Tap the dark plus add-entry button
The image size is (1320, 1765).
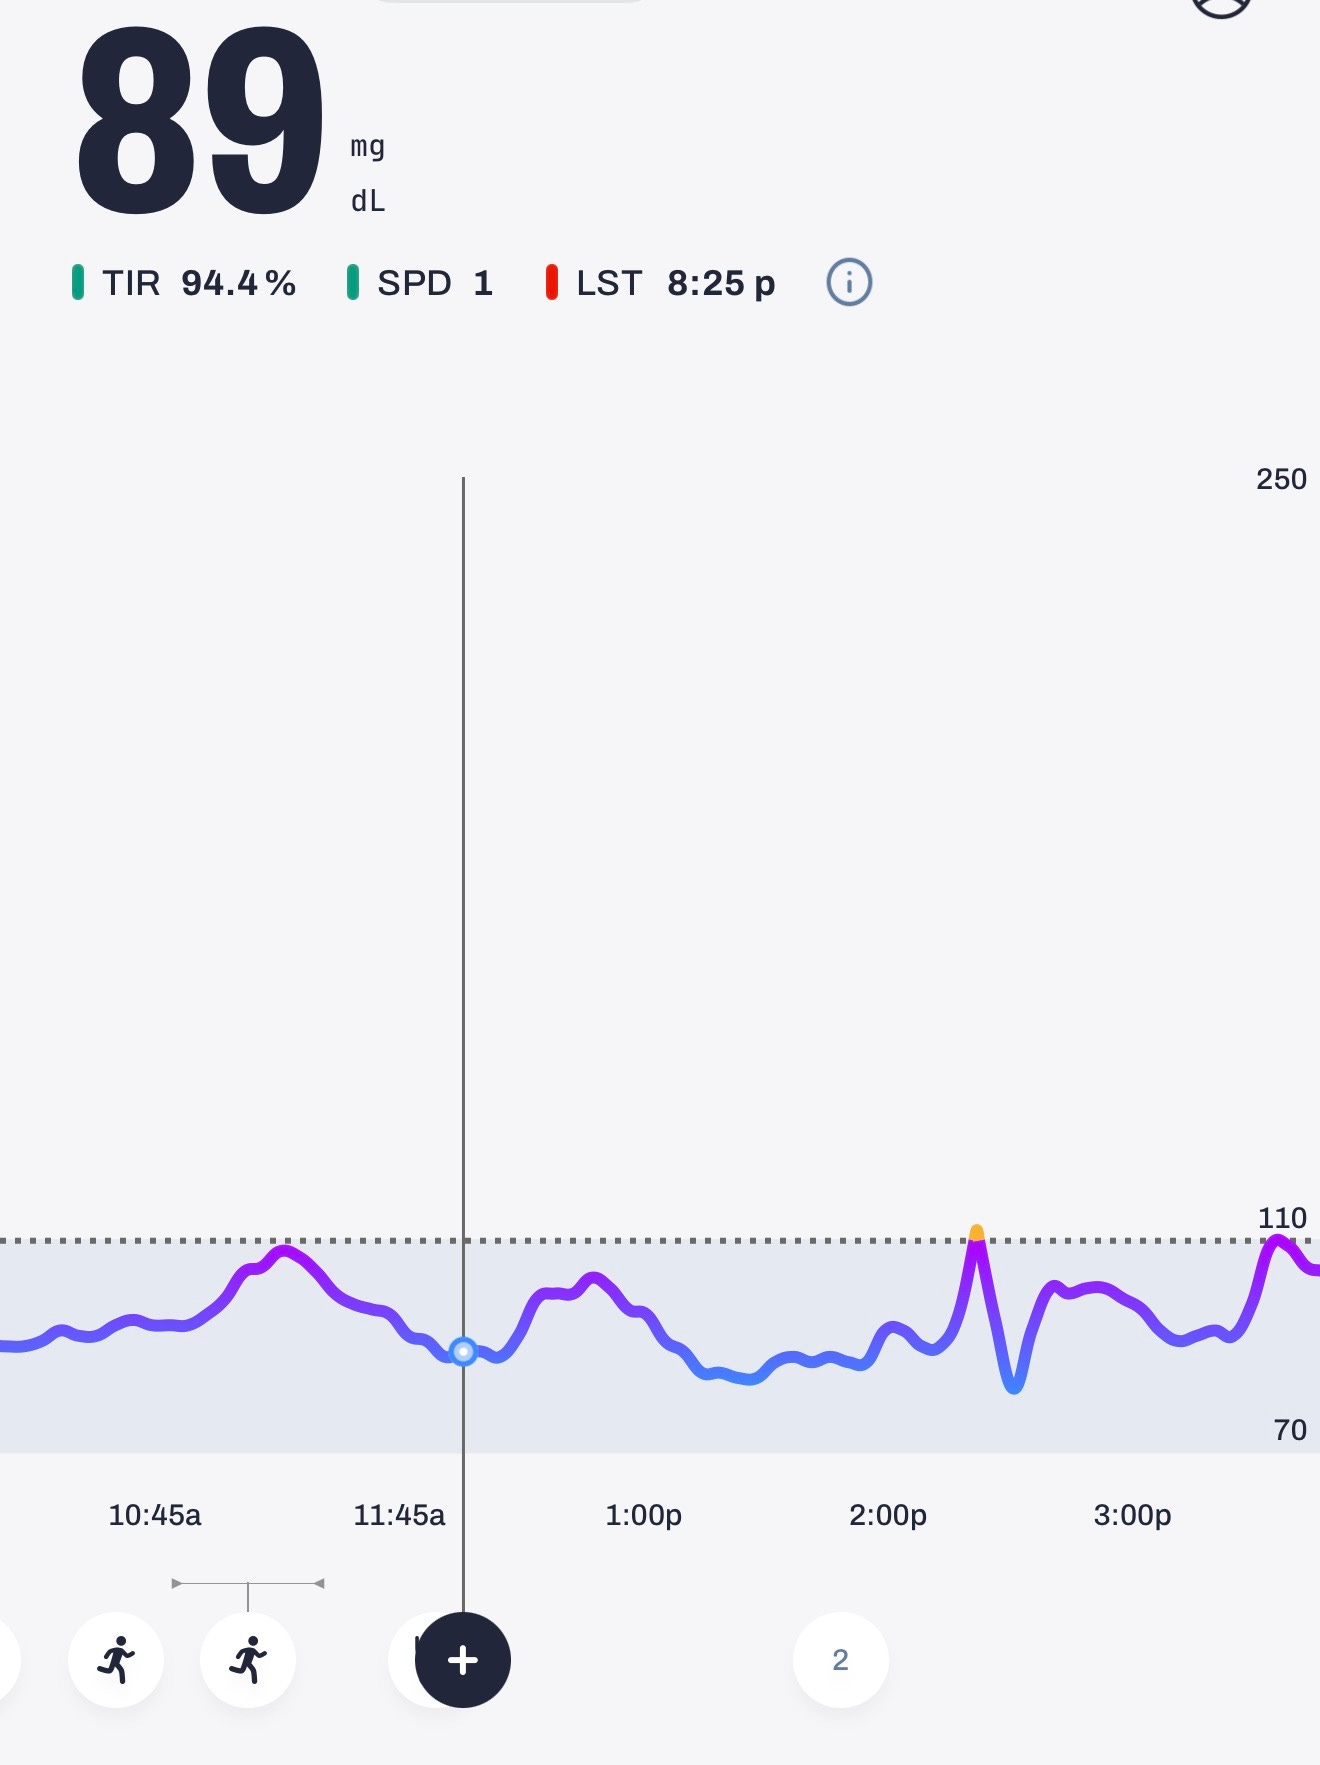pyautogui.click(x=463, y=1660)
